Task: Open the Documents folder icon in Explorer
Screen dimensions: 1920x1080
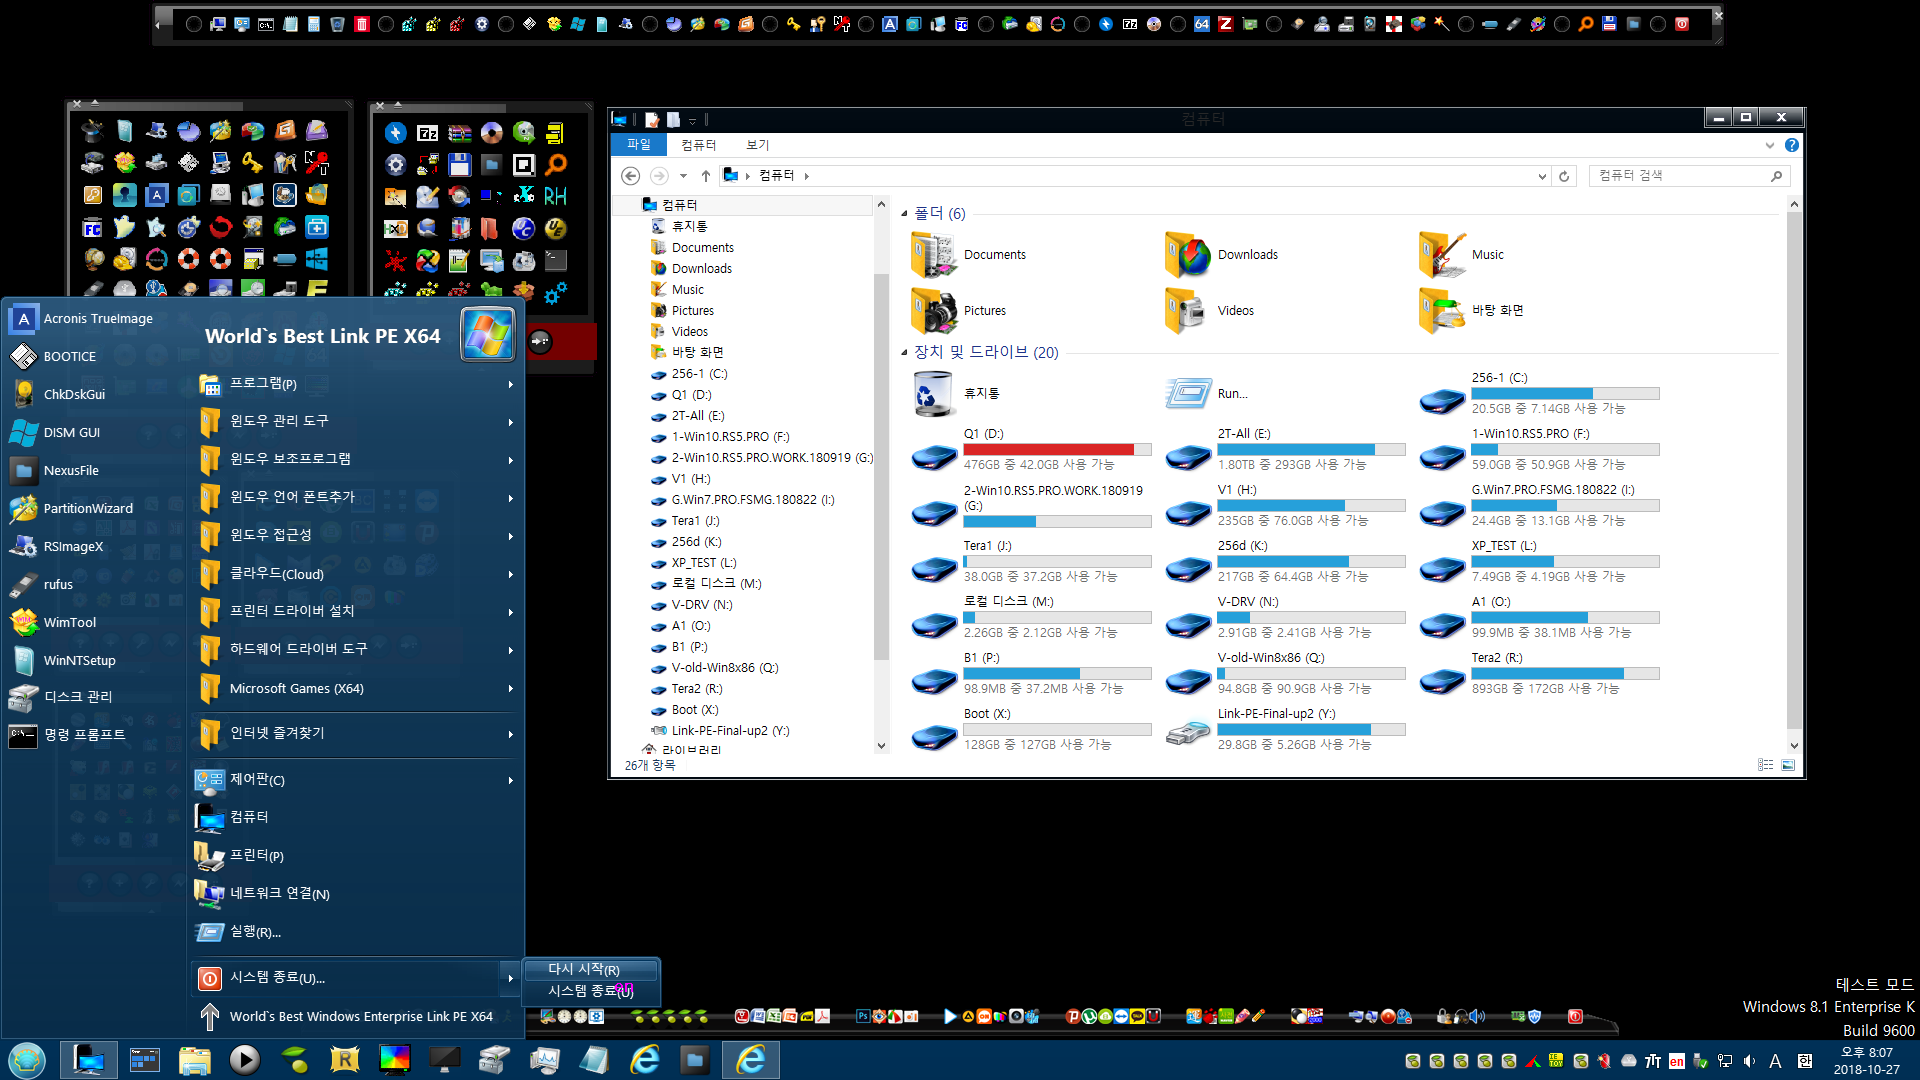Action: click(x=933, y=254)
